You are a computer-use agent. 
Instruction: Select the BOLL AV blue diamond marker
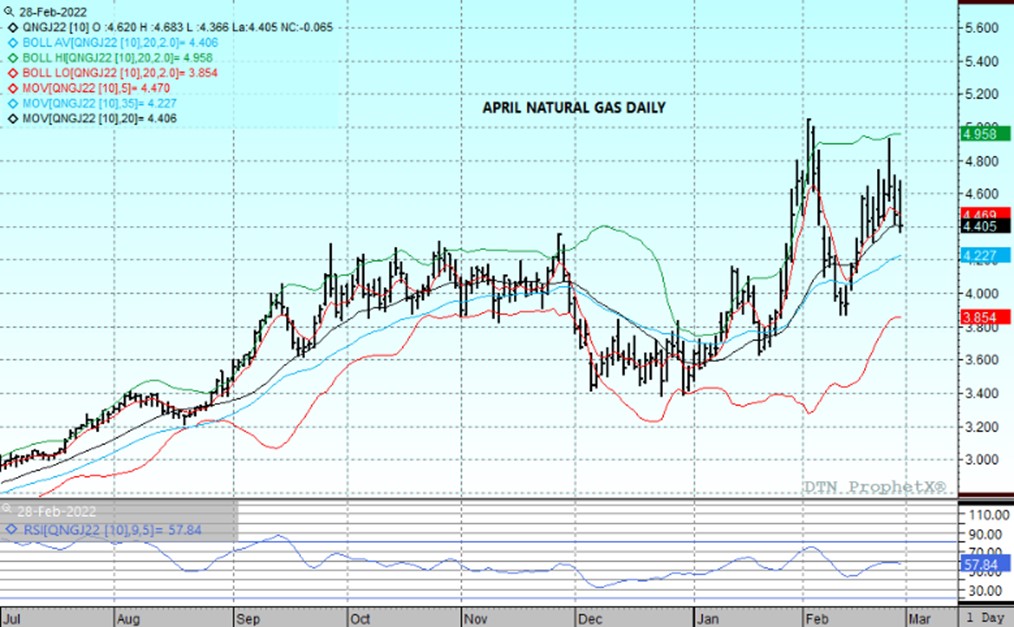click(x=10, y=47)
